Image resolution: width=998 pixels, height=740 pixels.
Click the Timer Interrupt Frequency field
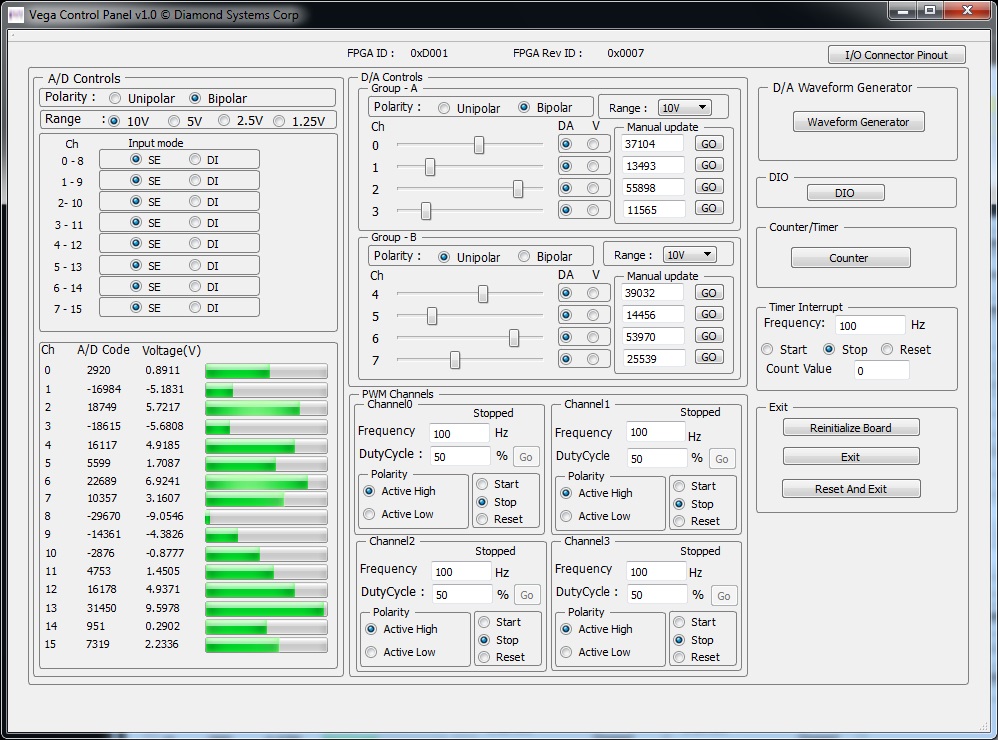[869, 325]
